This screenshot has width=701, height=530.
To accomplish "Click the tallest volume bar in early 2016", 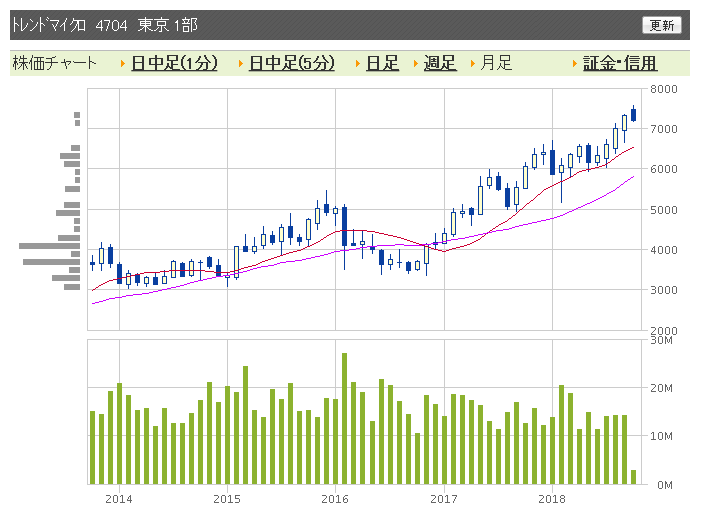I will pyautogui.click(x=344, y=419).
